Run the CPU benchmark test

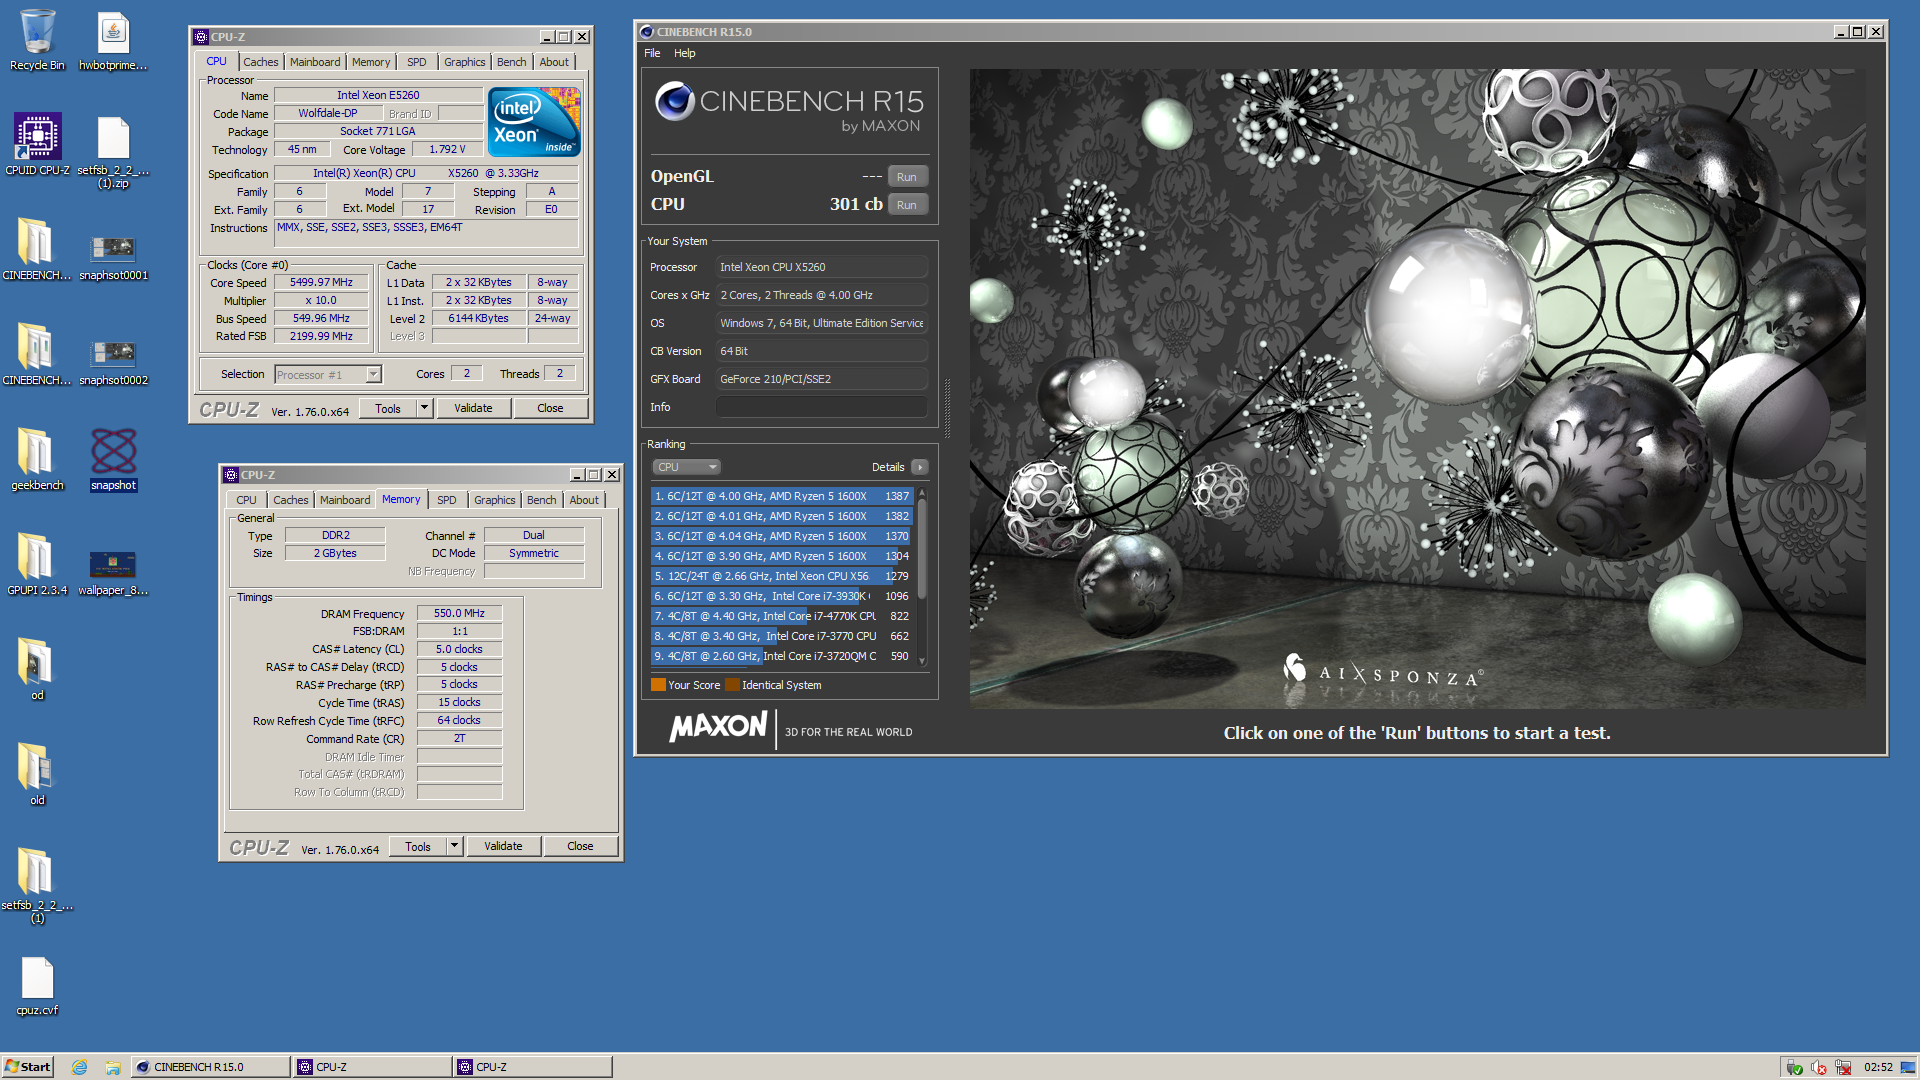click(907, 205)
